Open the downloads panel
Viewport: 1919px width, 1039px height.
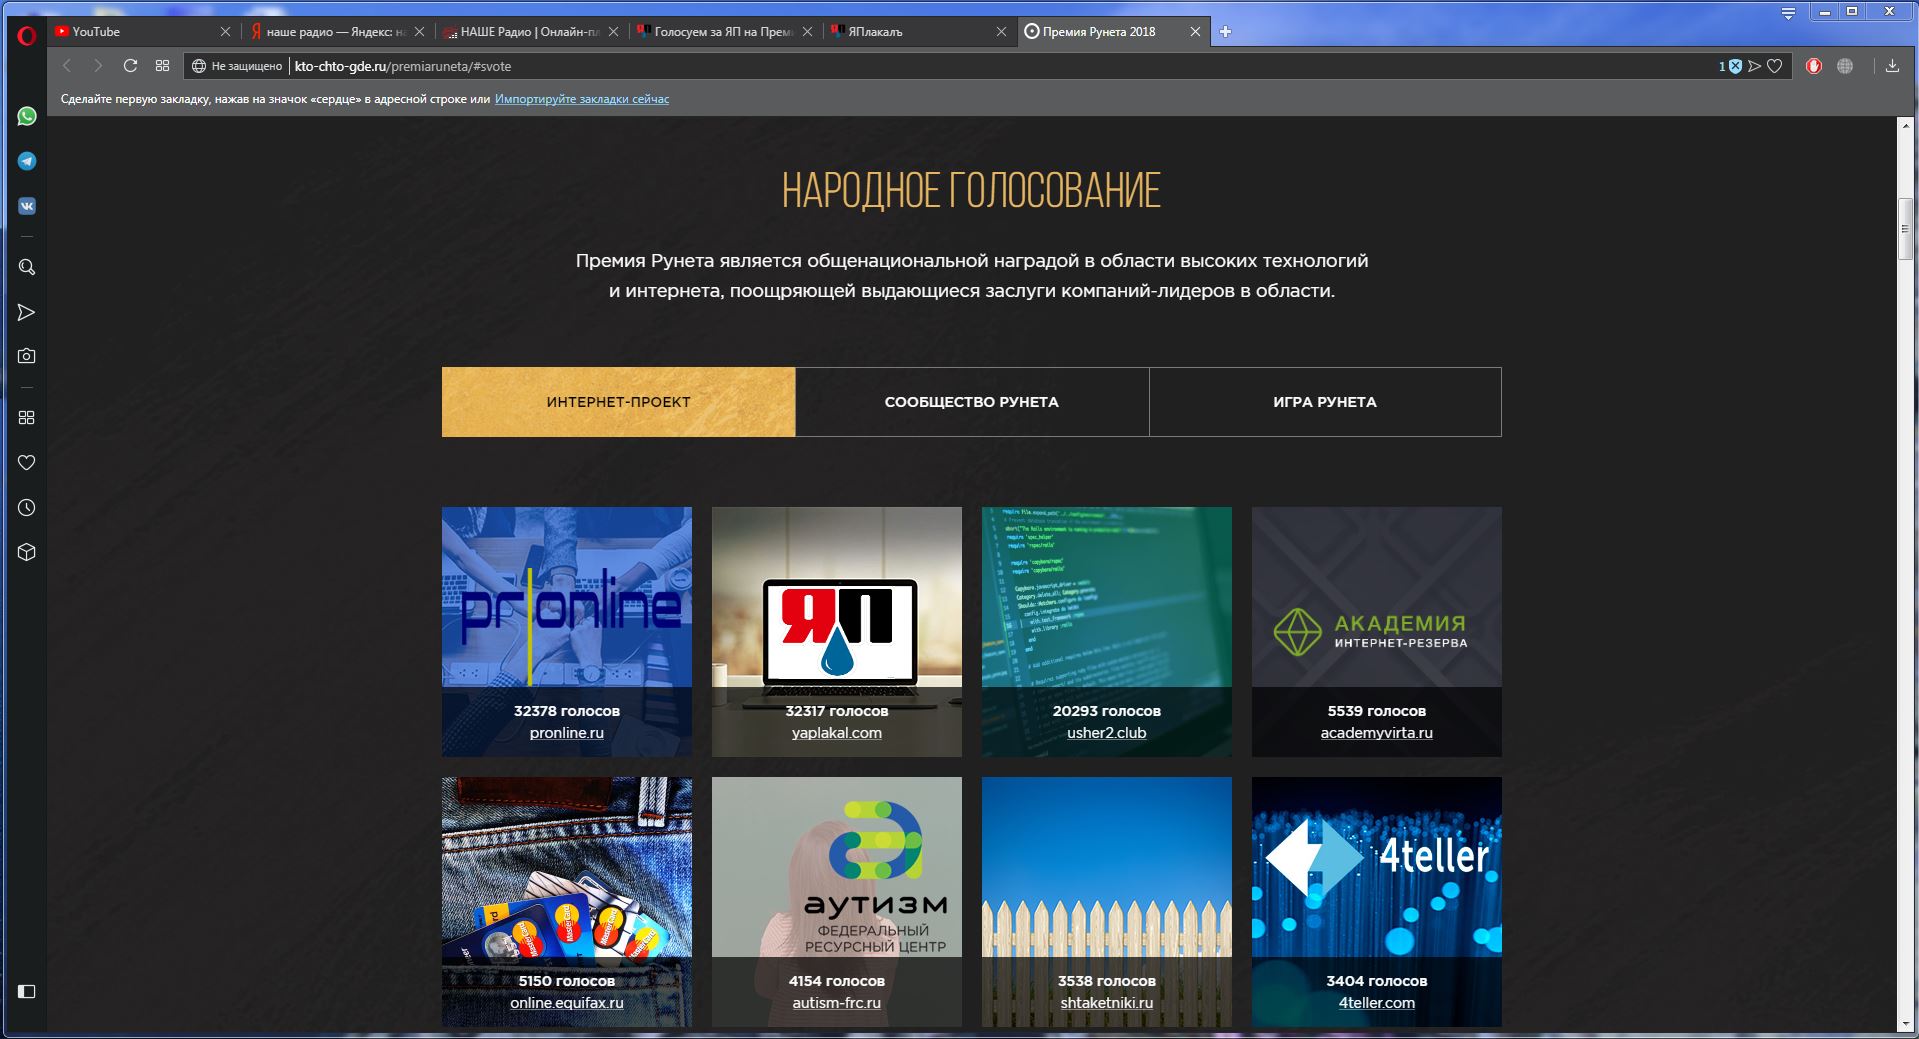[1892, 66]
